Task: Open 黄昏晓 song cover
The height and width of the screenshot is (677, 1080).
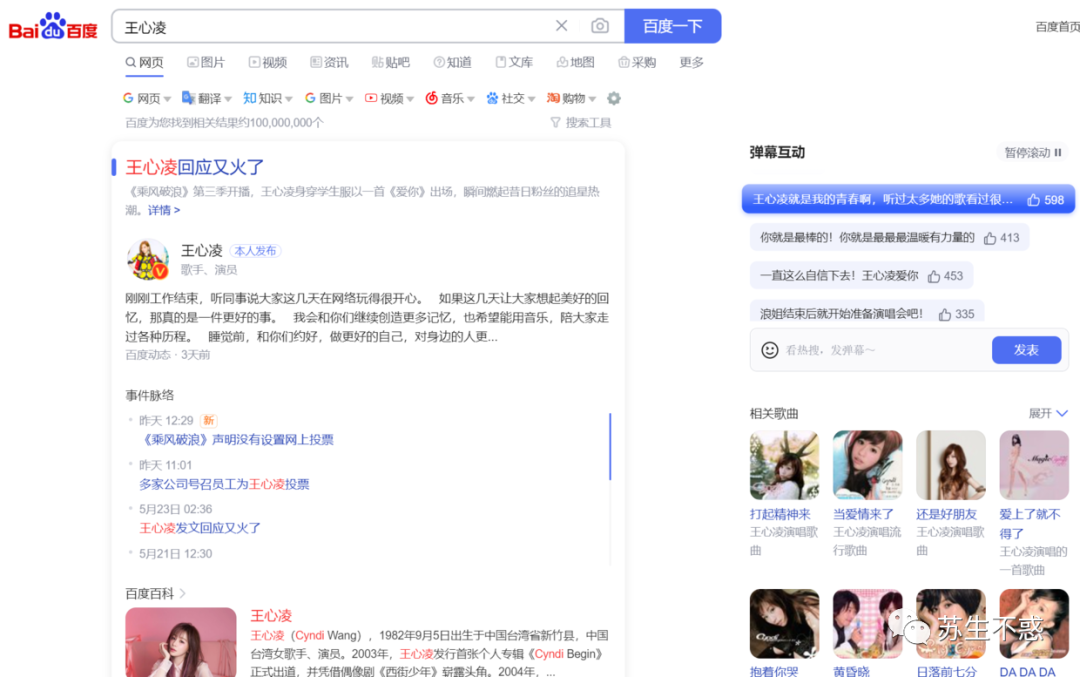Action: pos(867,623)
